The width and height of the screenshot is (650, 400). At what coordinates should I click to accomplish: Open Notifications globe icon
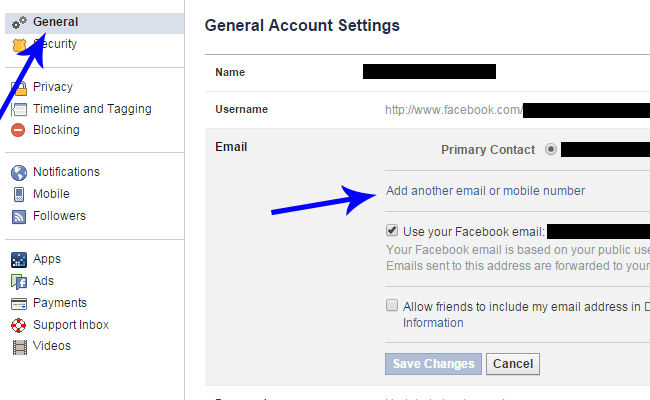19,172
